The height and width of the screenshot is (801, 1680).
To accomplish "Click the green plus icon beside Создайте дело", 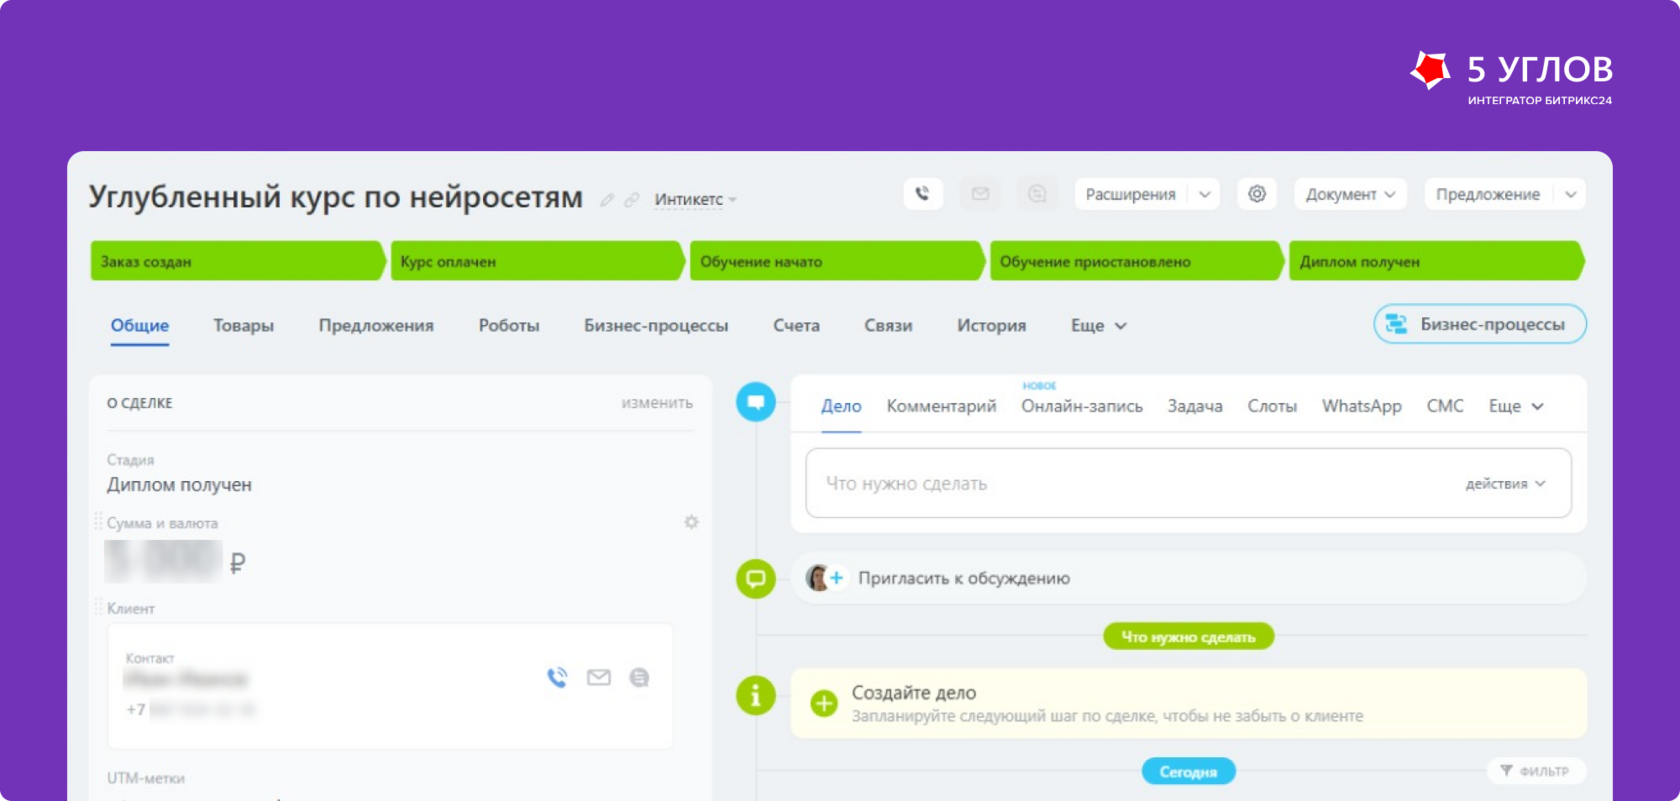I will tap(824, 703).
